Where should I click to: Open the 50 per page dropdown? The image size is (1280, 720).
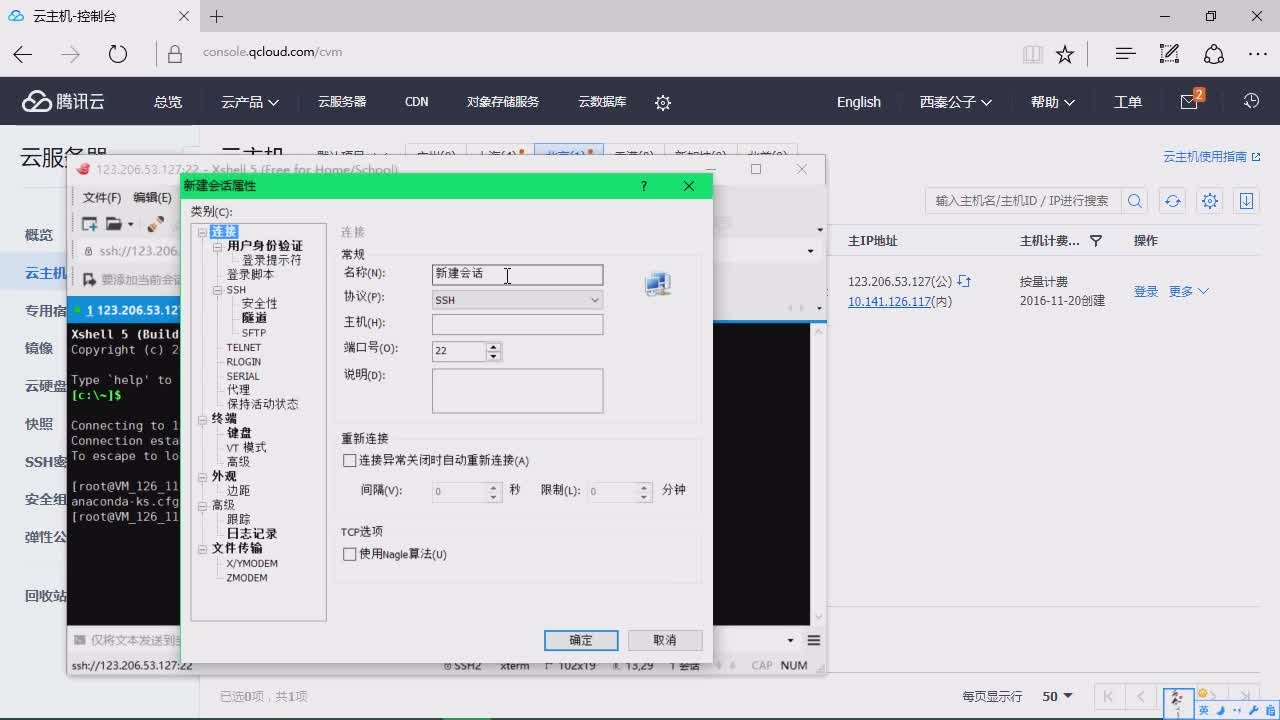1057,696
